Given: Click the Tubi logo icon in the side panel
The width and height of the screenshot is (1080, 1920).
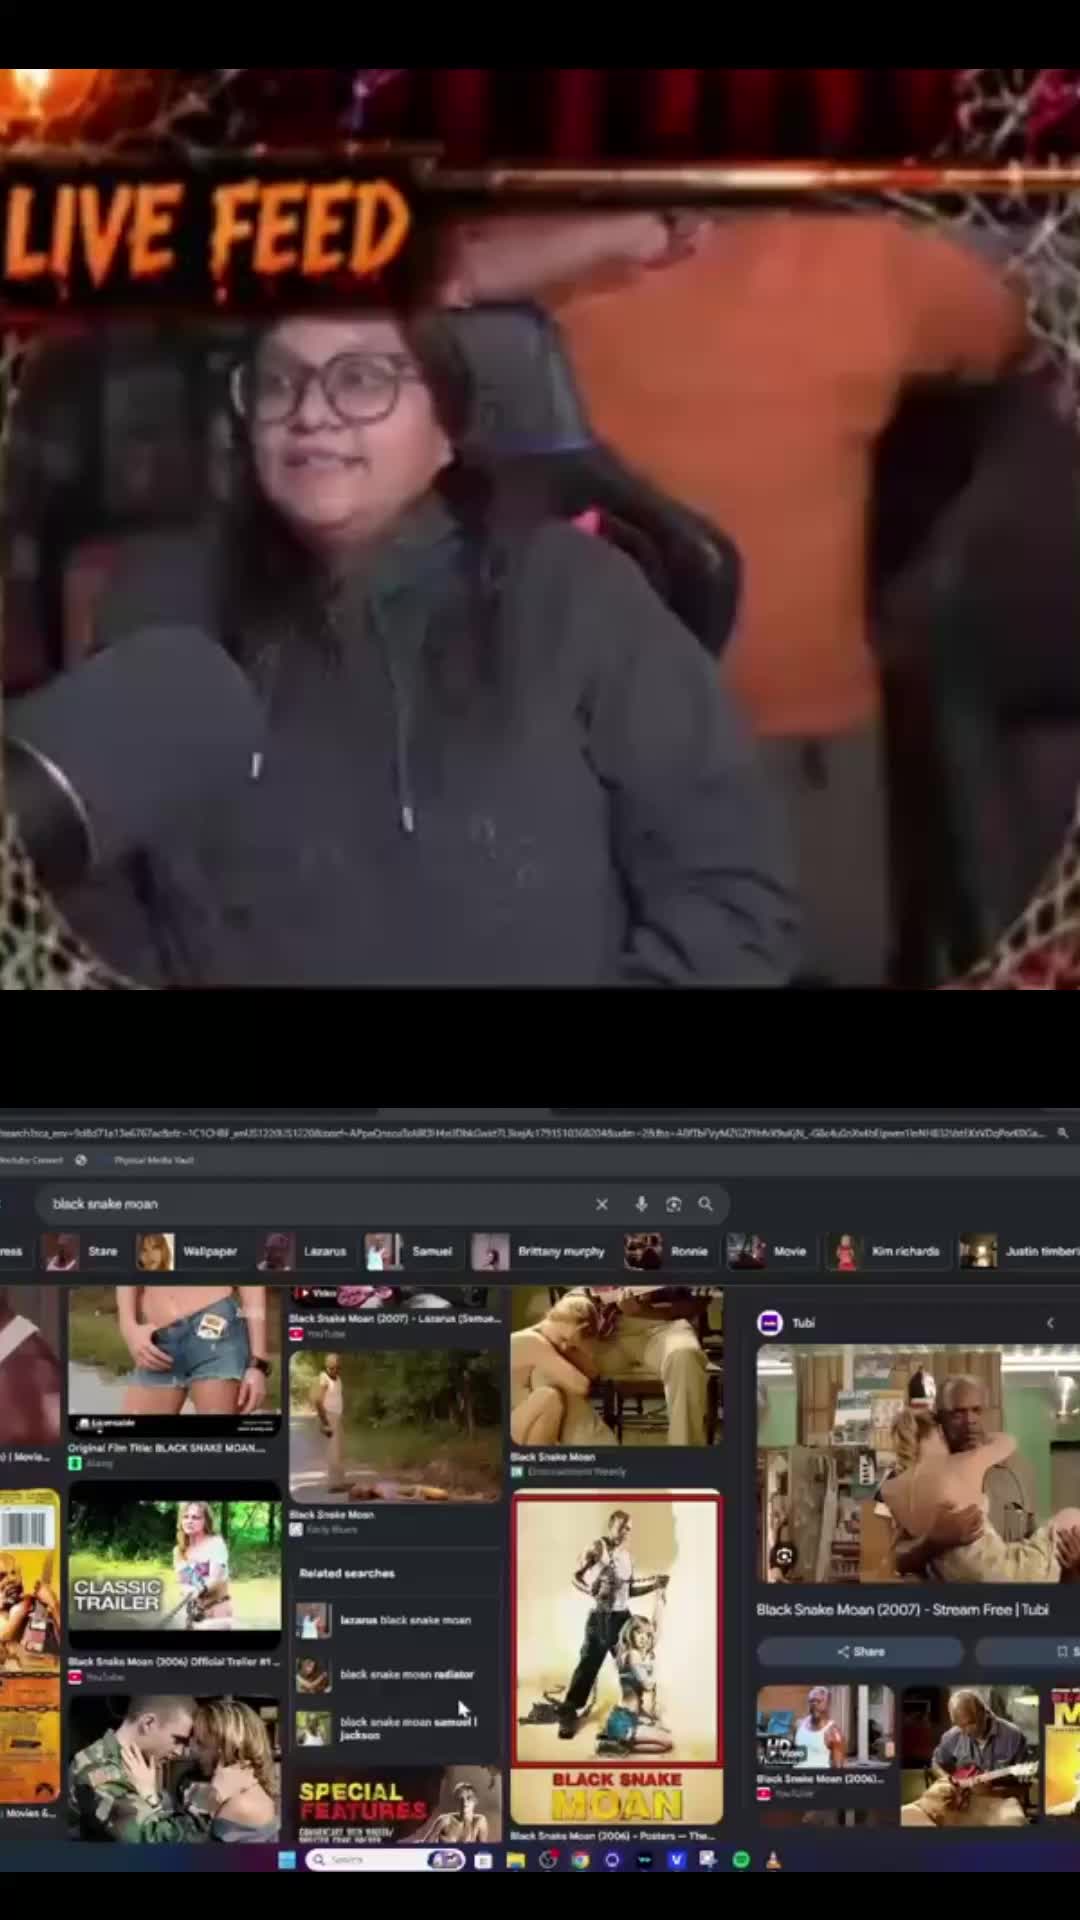Looking at the screenshot, I should (770, 1323).
